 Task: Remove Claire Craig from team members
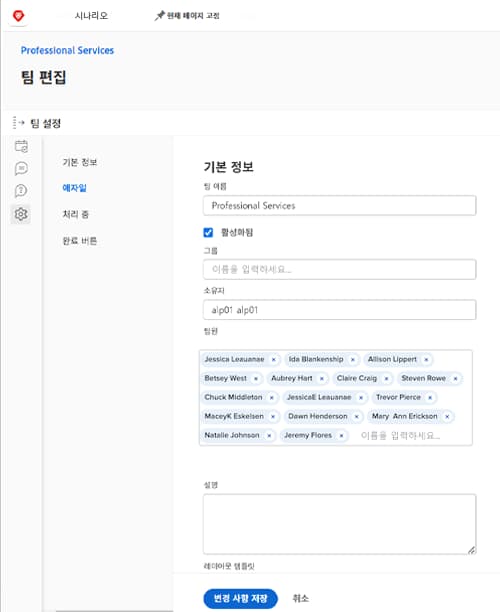[386, 379]
